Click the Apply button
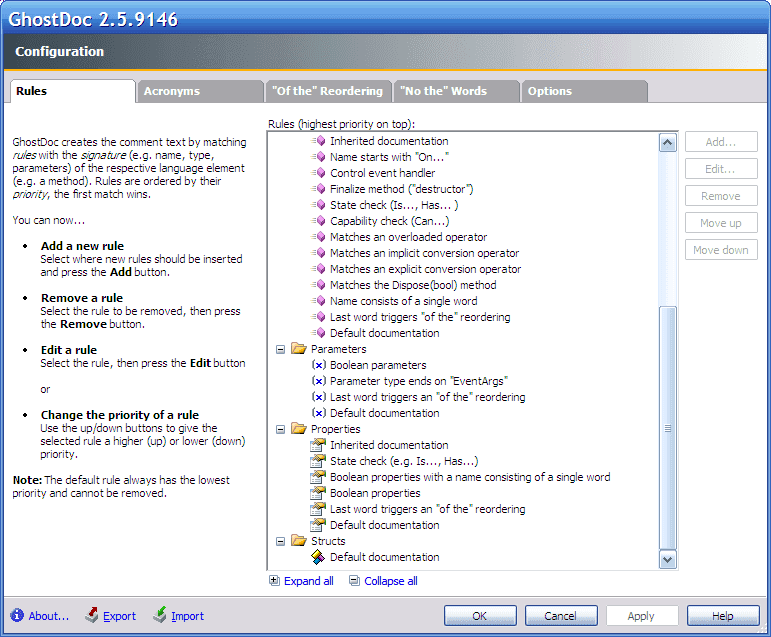This screenshot has width=771, height=637. 642,615
